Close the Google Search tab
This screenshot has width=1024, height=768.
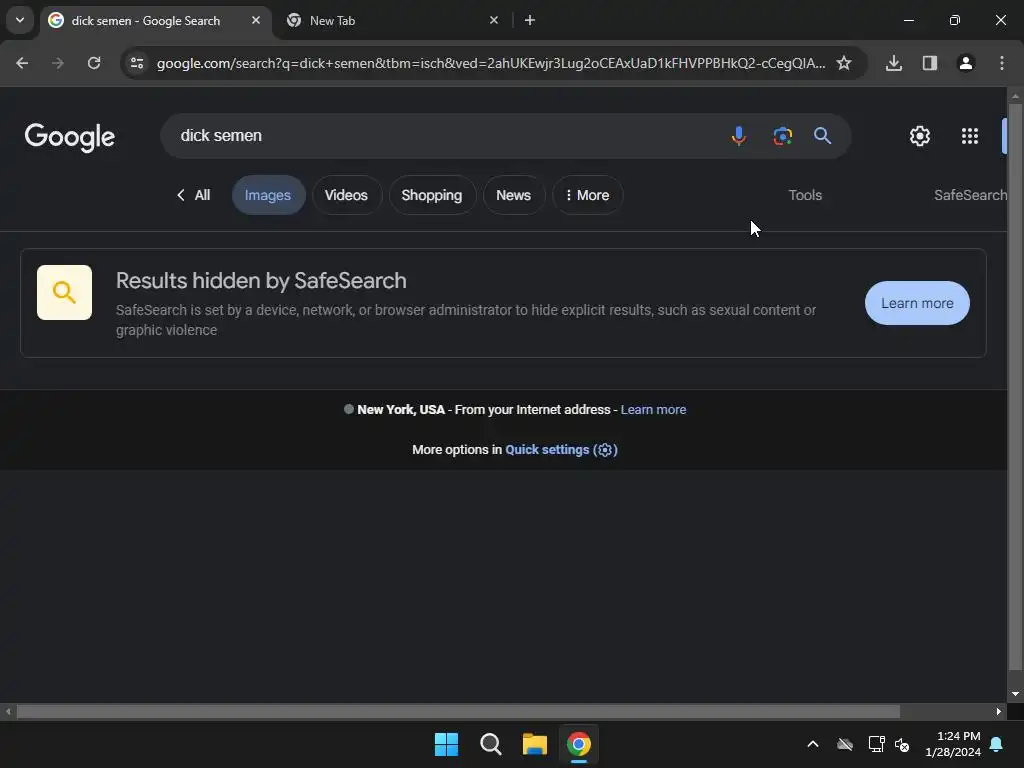click(256, 20)
